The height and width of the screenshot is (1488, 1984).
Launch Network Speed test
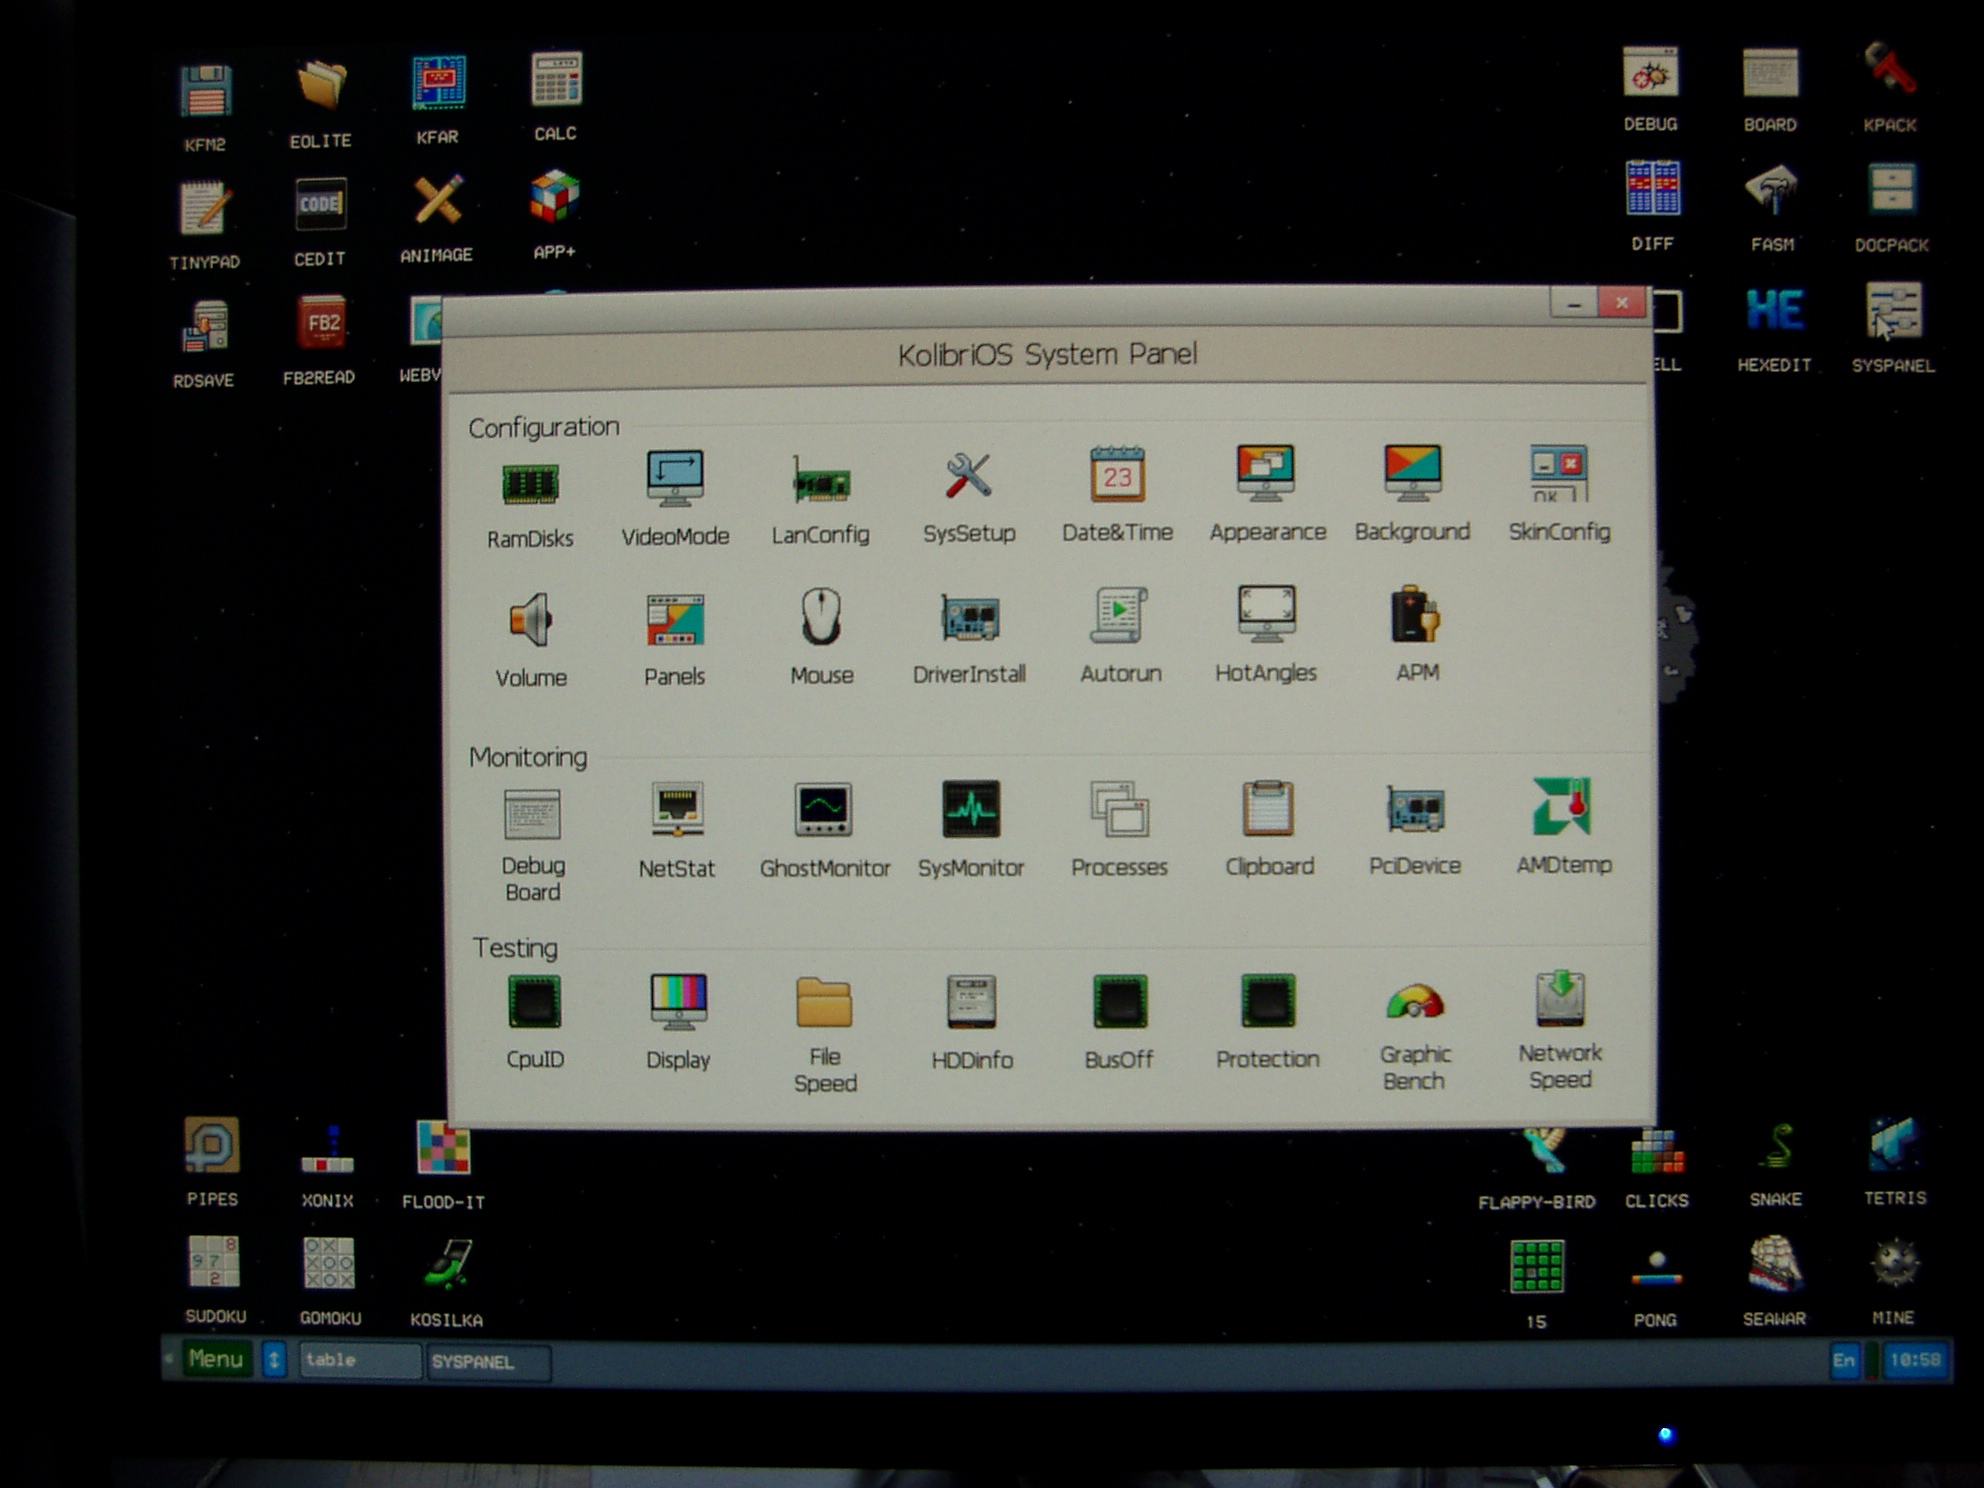(x=1560, y=997)
